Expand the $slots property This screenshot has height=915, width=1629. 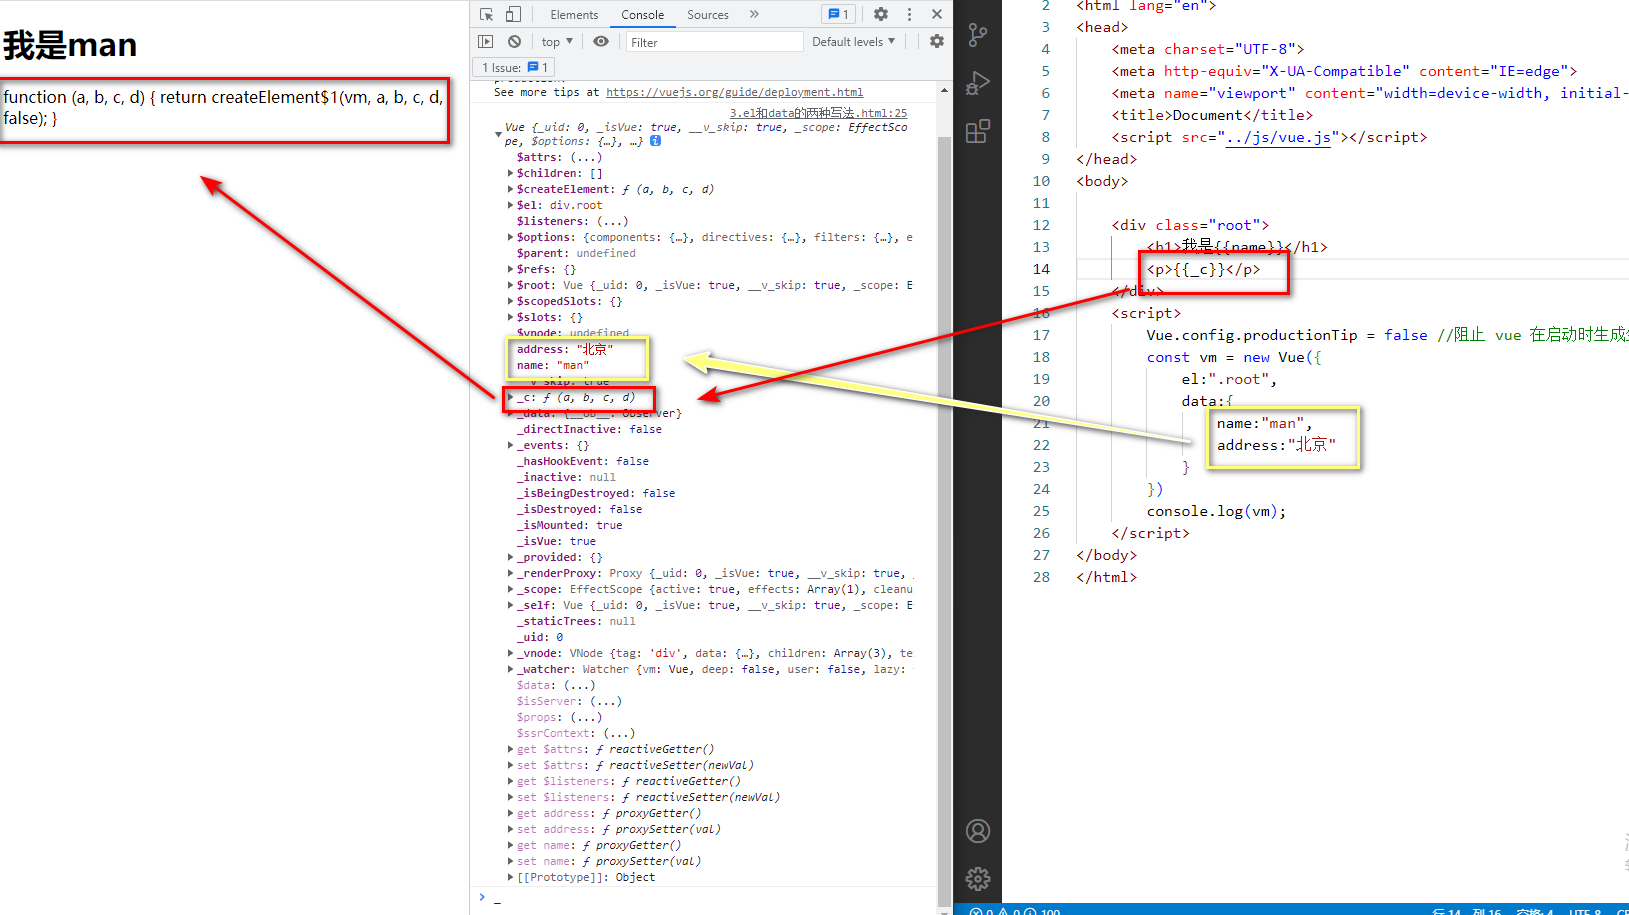(x=511, y=317)
